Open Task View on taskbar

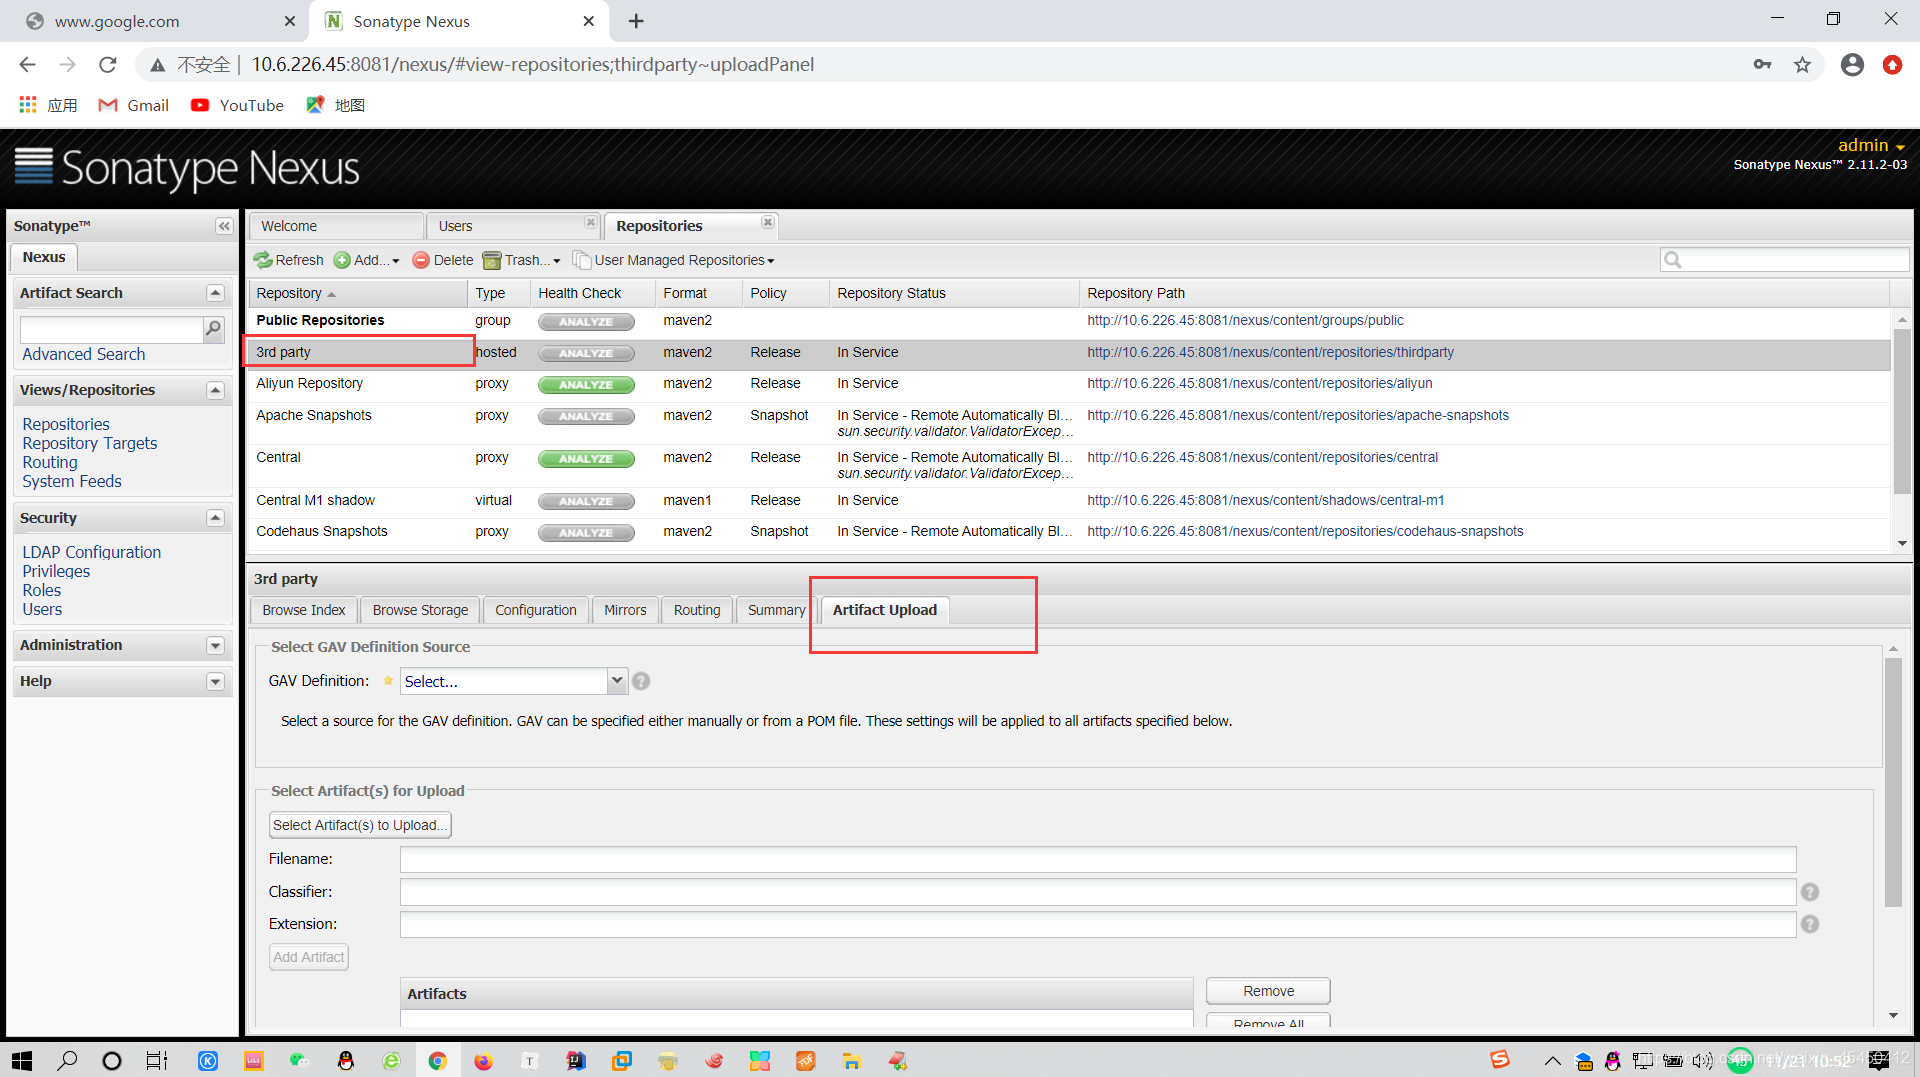pyautogui.click(x=157, y=1061)
